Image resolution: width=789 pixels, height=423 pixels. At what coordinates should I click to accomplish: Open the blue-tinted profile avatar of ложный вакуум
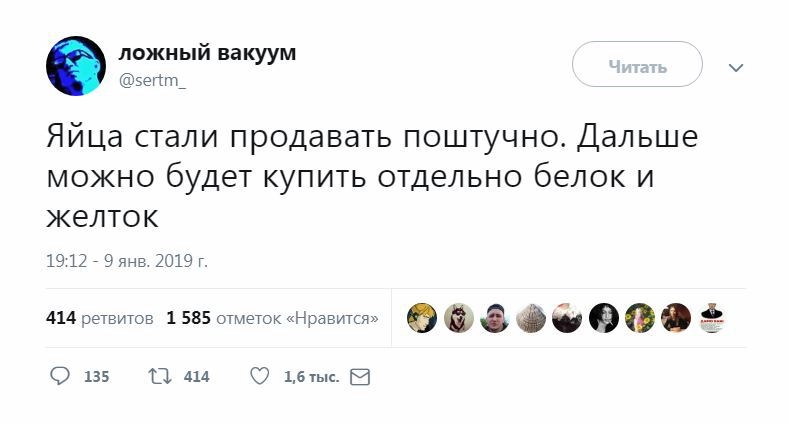[76, 66]
